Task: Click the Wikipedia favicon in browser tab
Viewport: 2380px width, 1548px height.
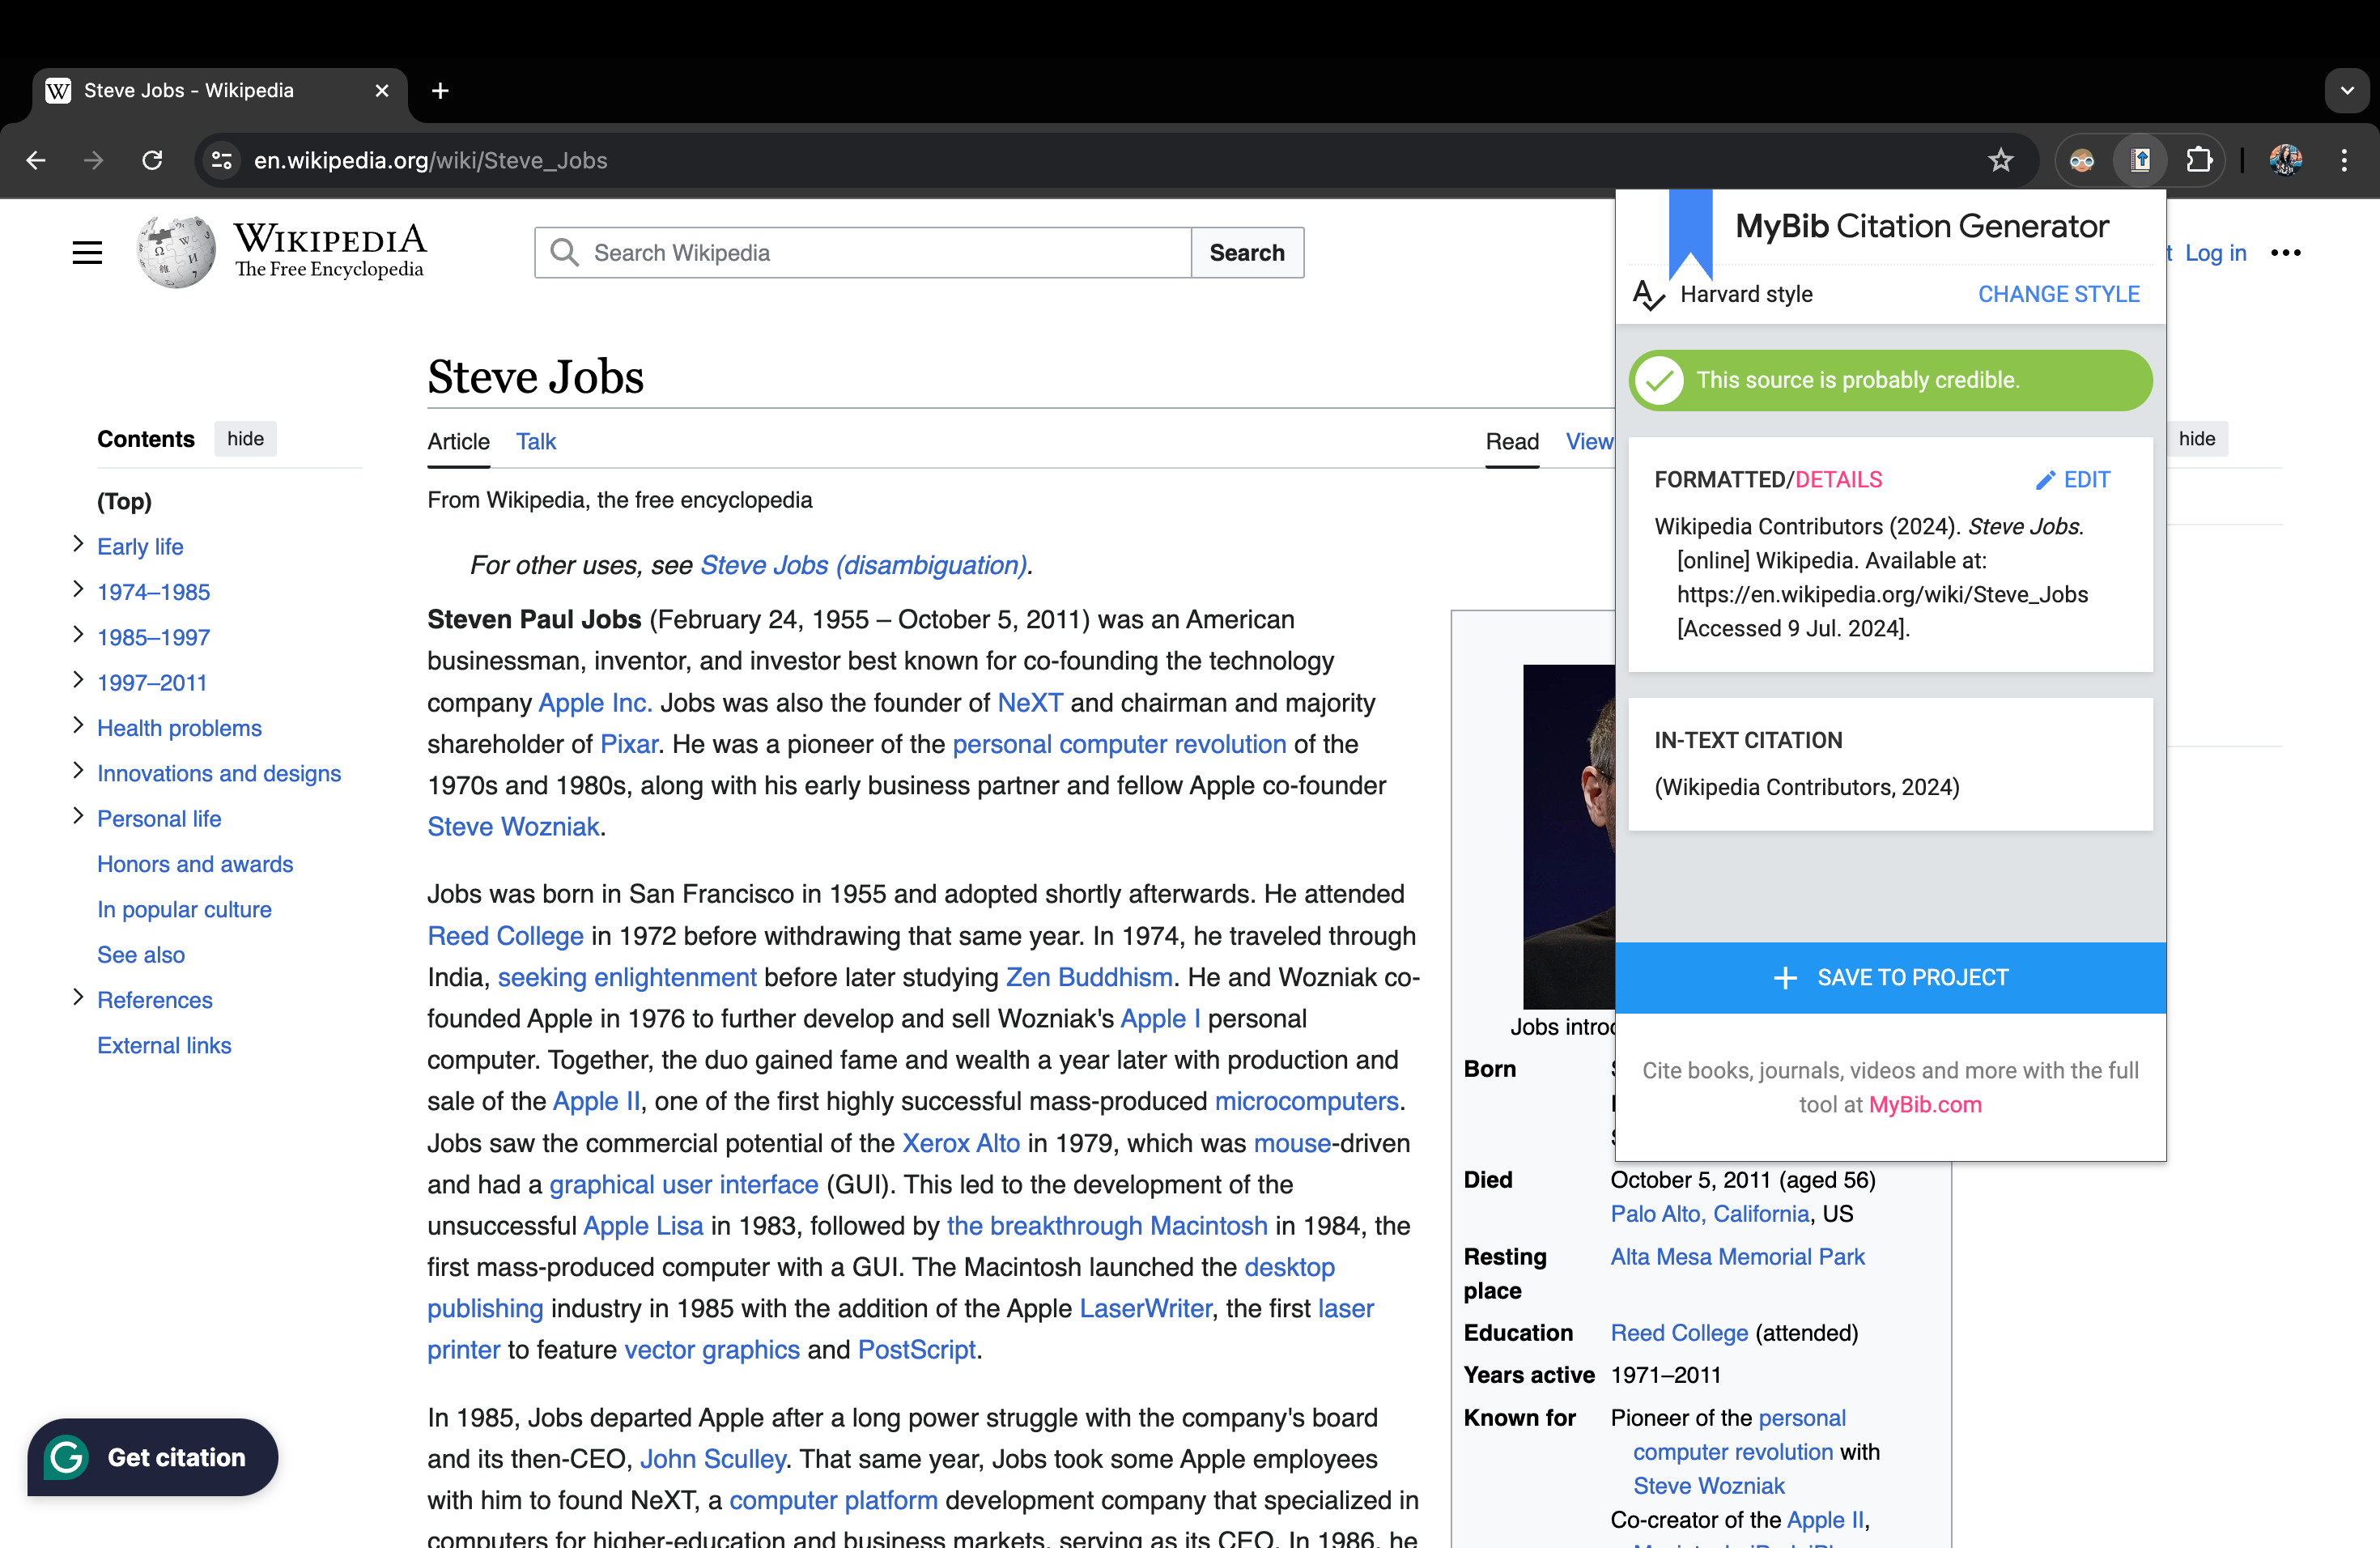Action: point(59,90)
